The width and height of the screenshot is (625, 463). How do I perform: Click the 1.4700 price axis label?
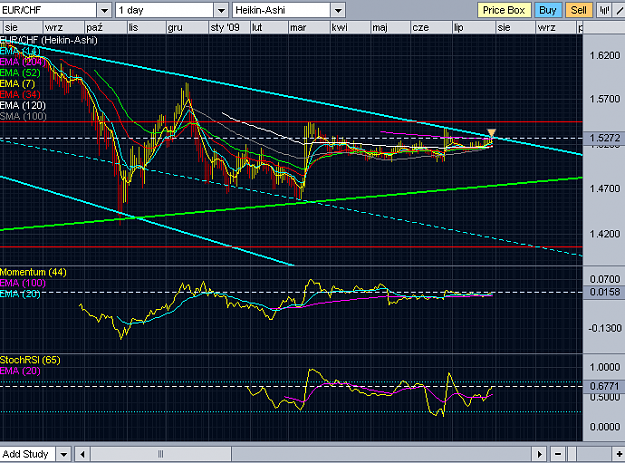605,188
